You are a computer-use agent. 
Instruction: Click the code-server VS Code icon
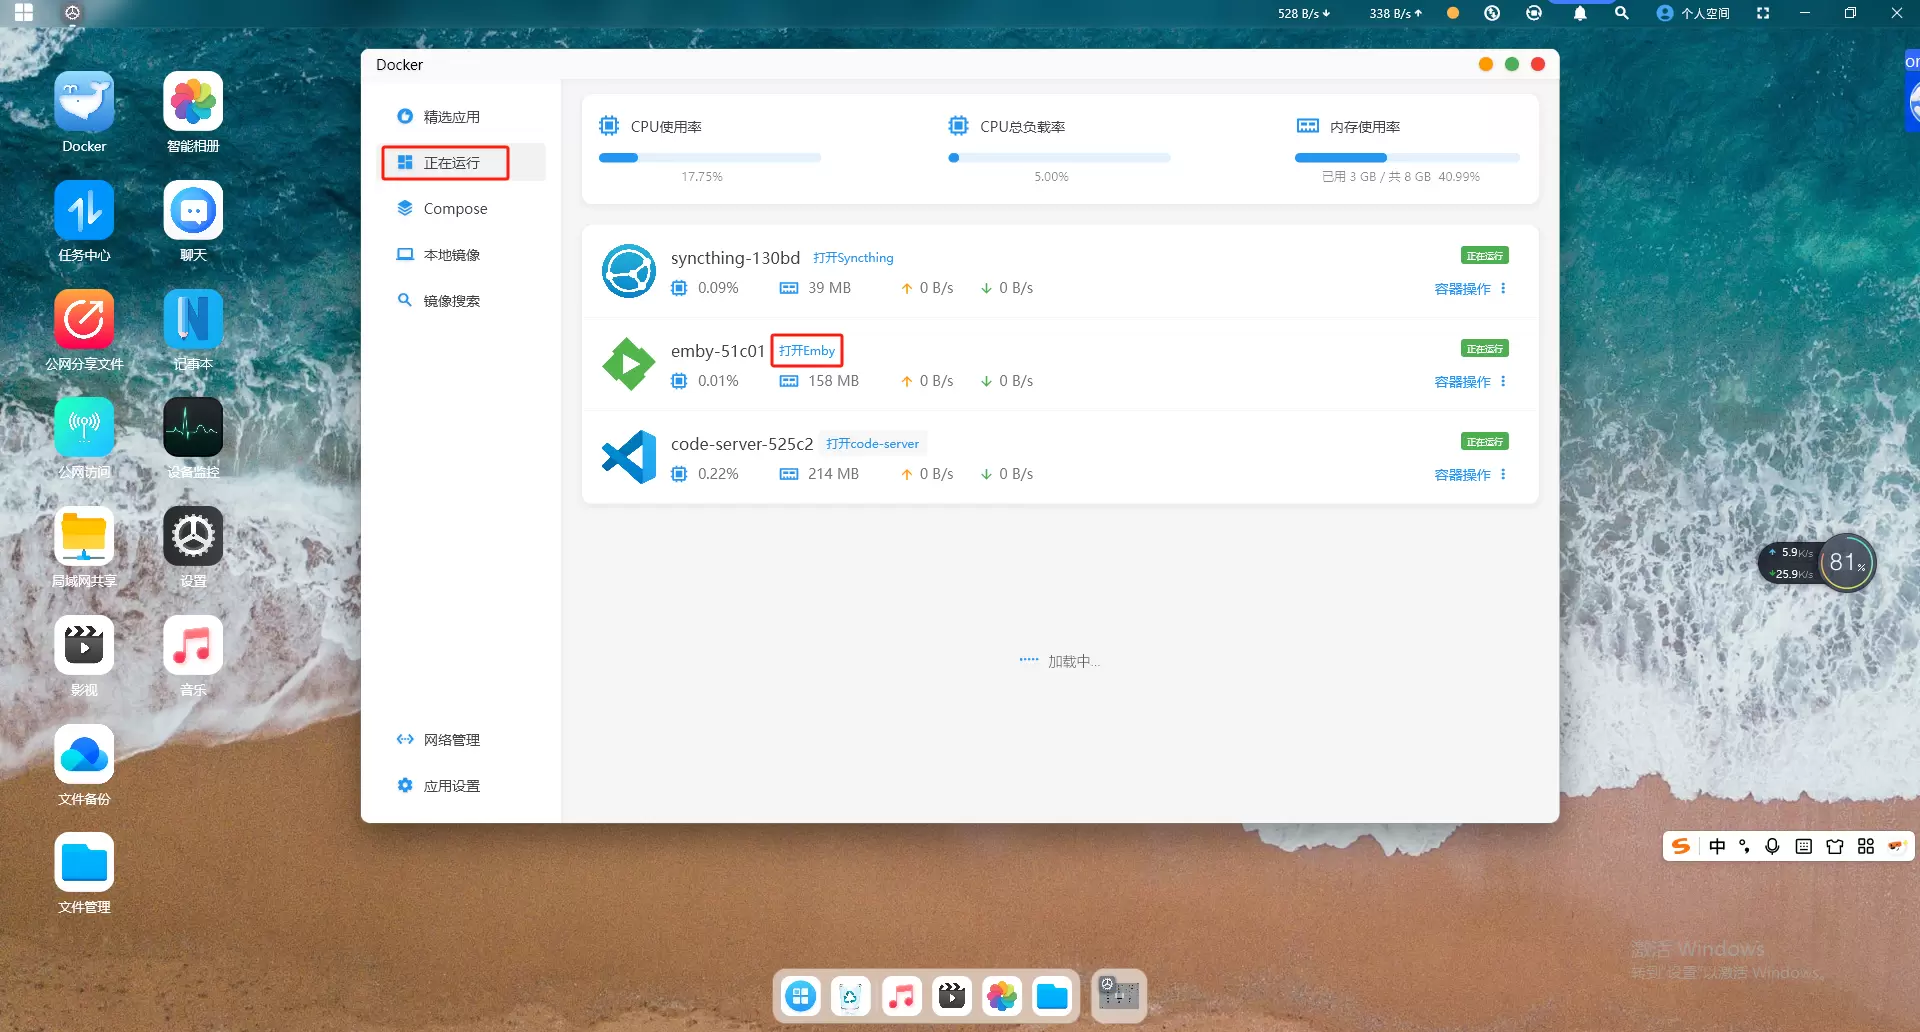pyautogui.click(x=628, y=457)
